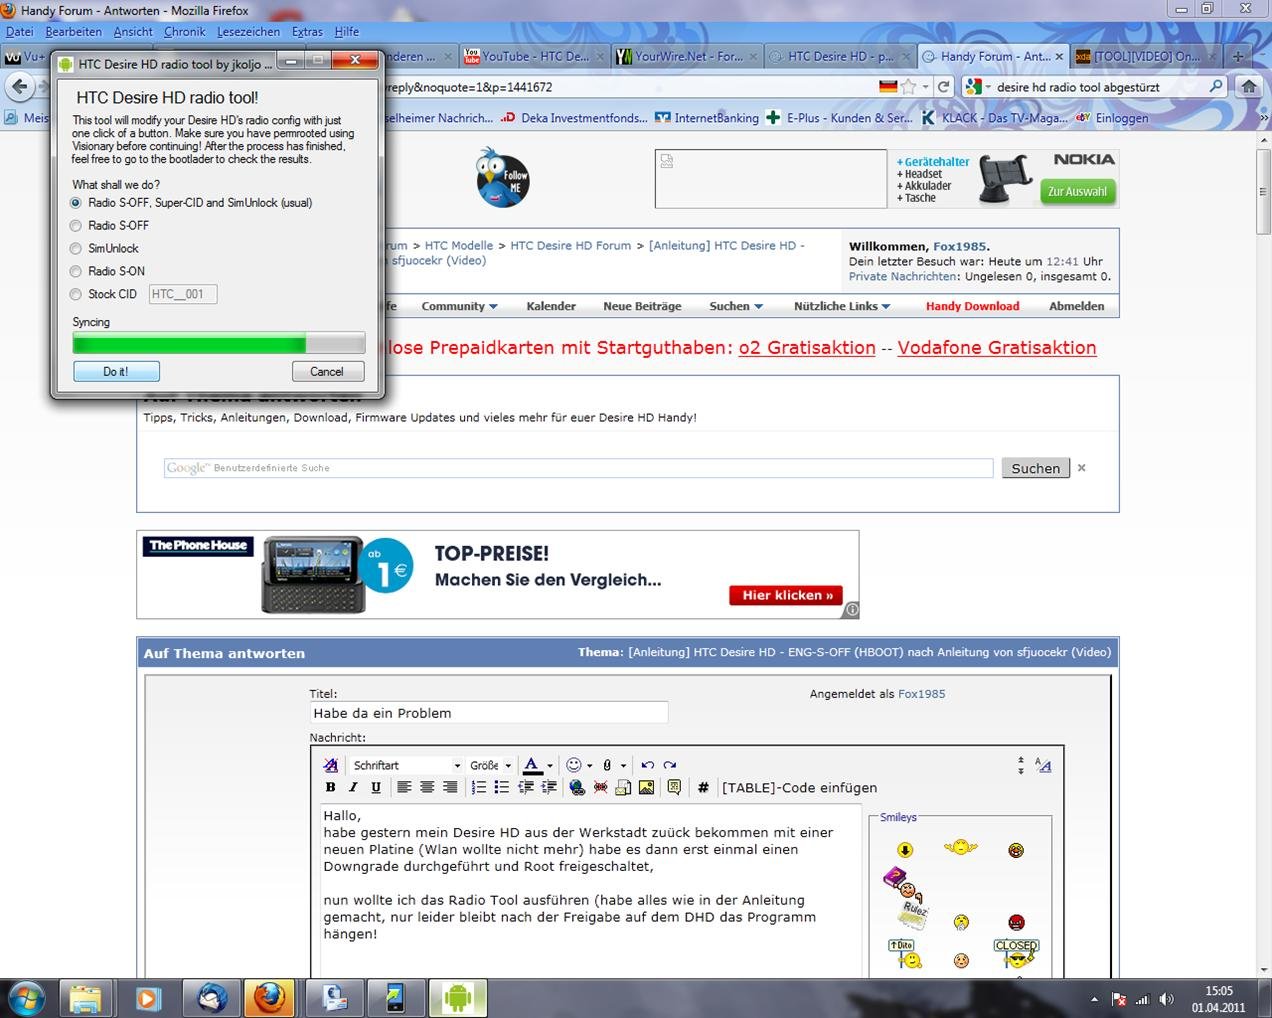Apply the current text color (A)

533,765
